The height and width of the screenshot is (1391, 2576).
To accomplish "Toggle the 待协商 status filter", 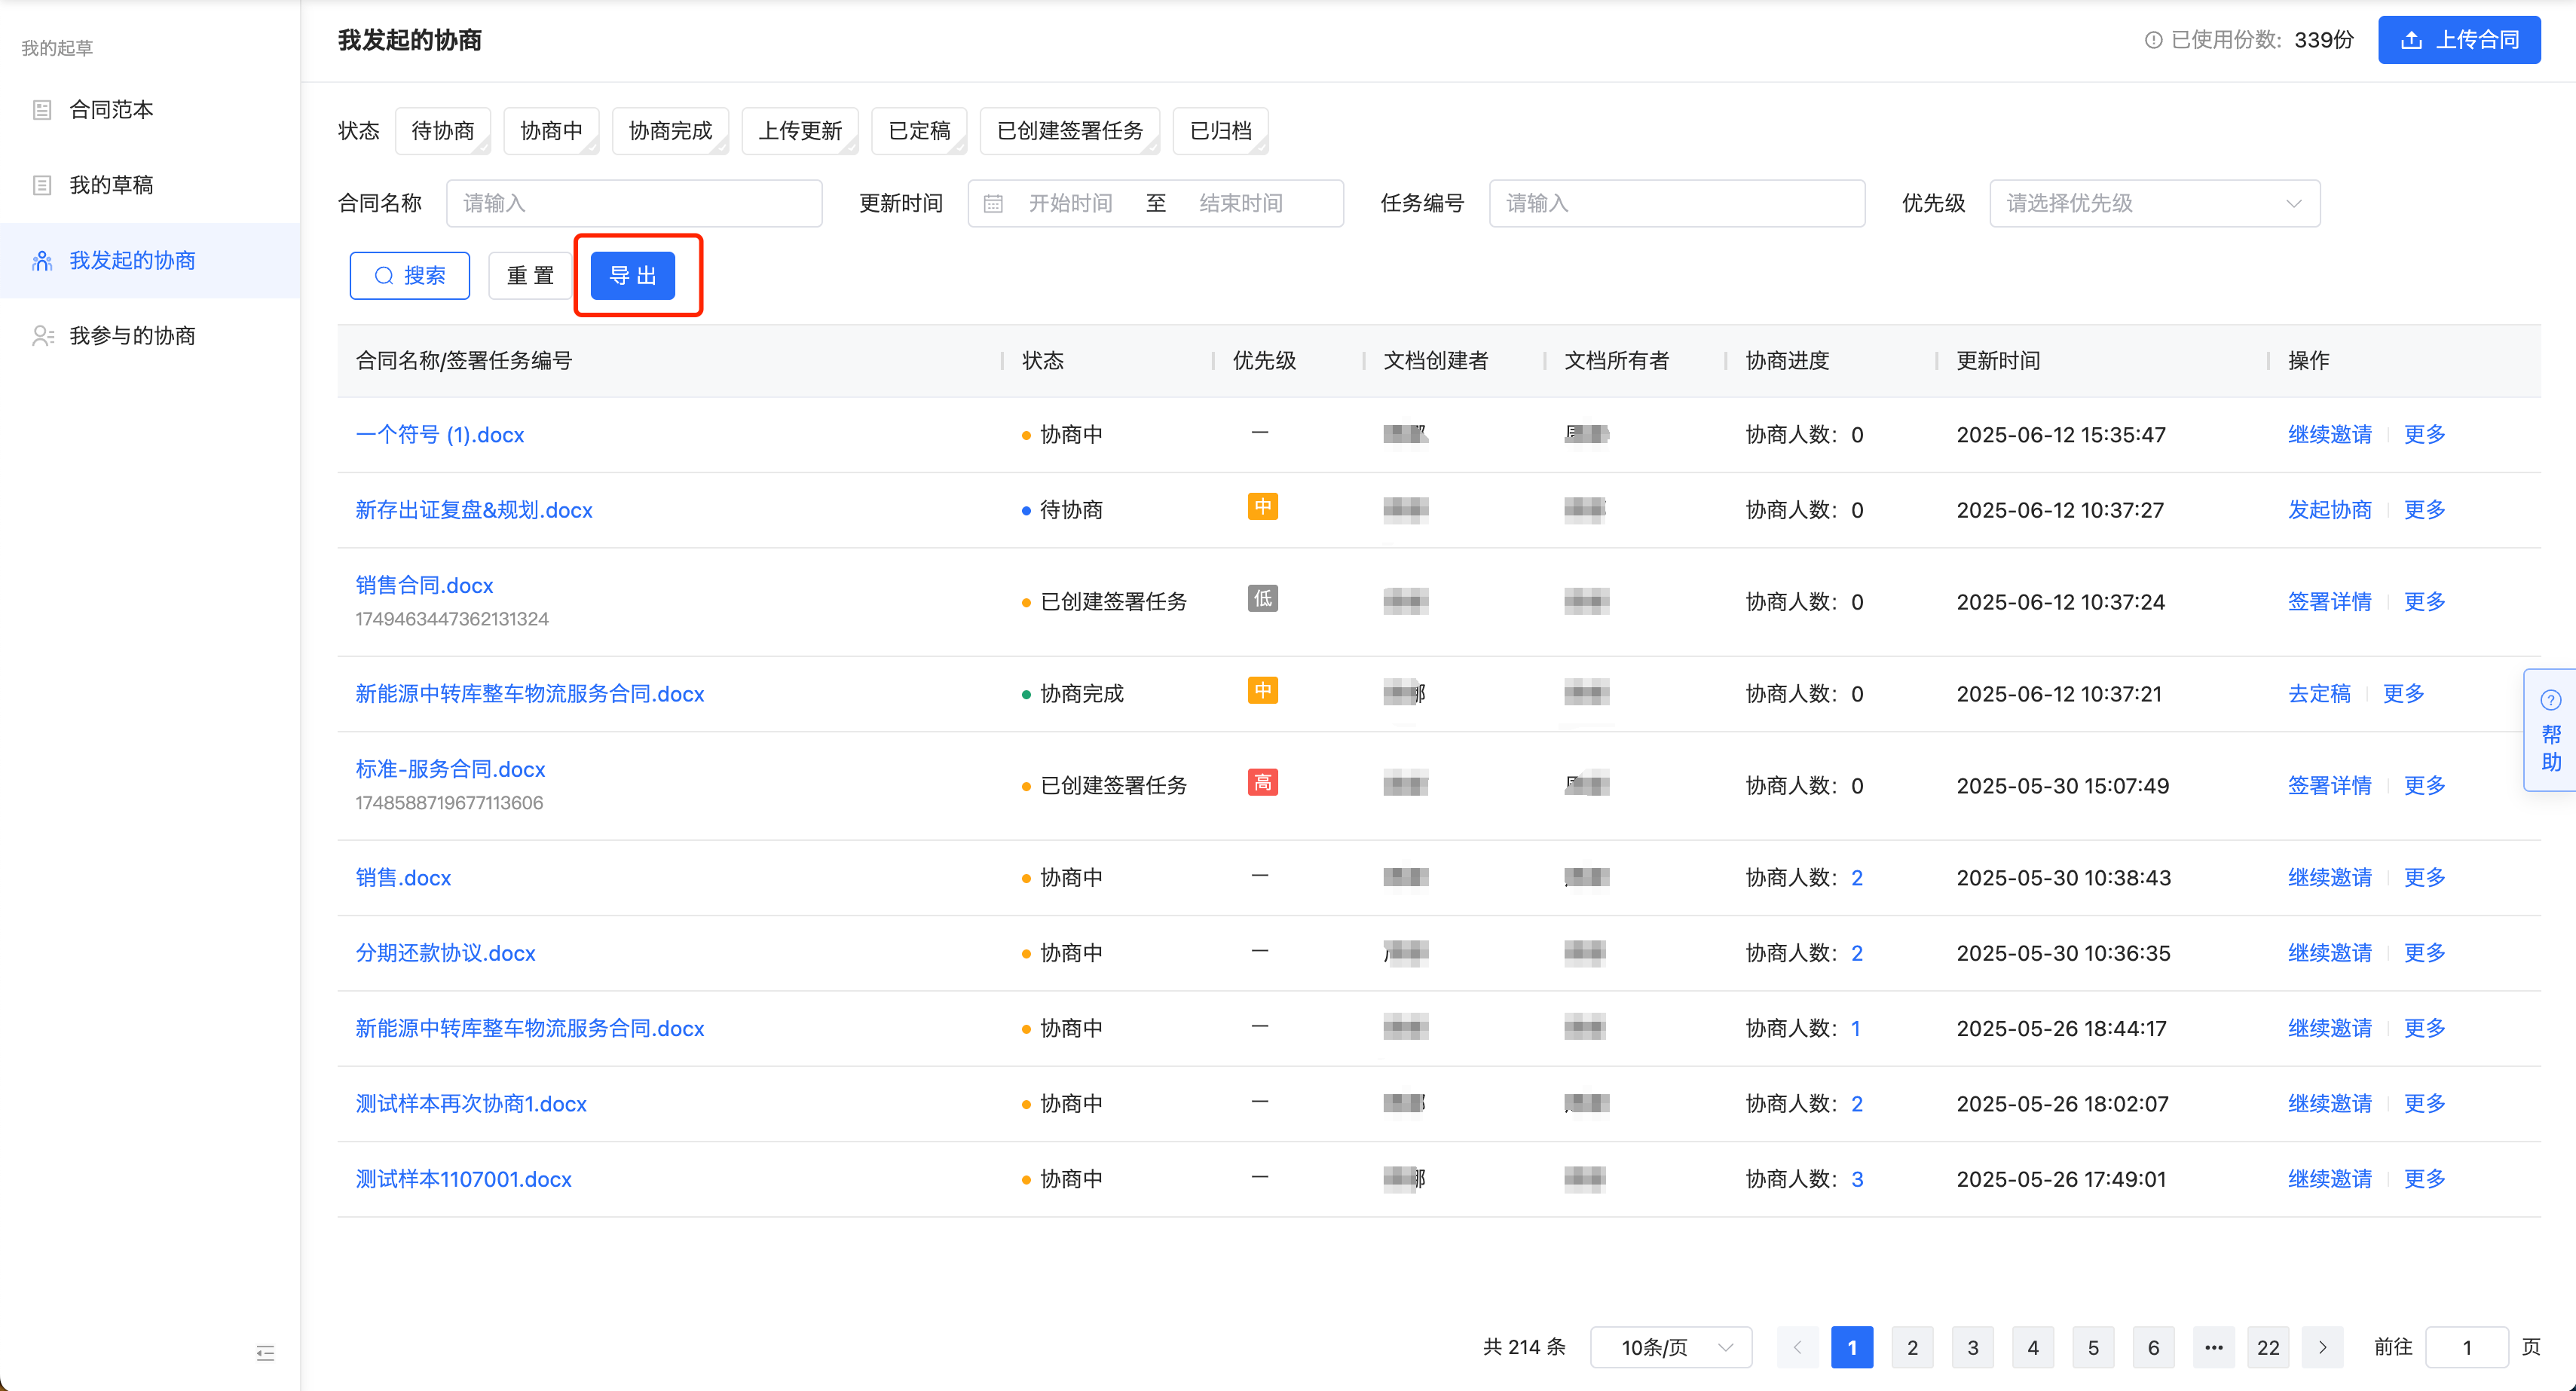I will pos(443,131).
